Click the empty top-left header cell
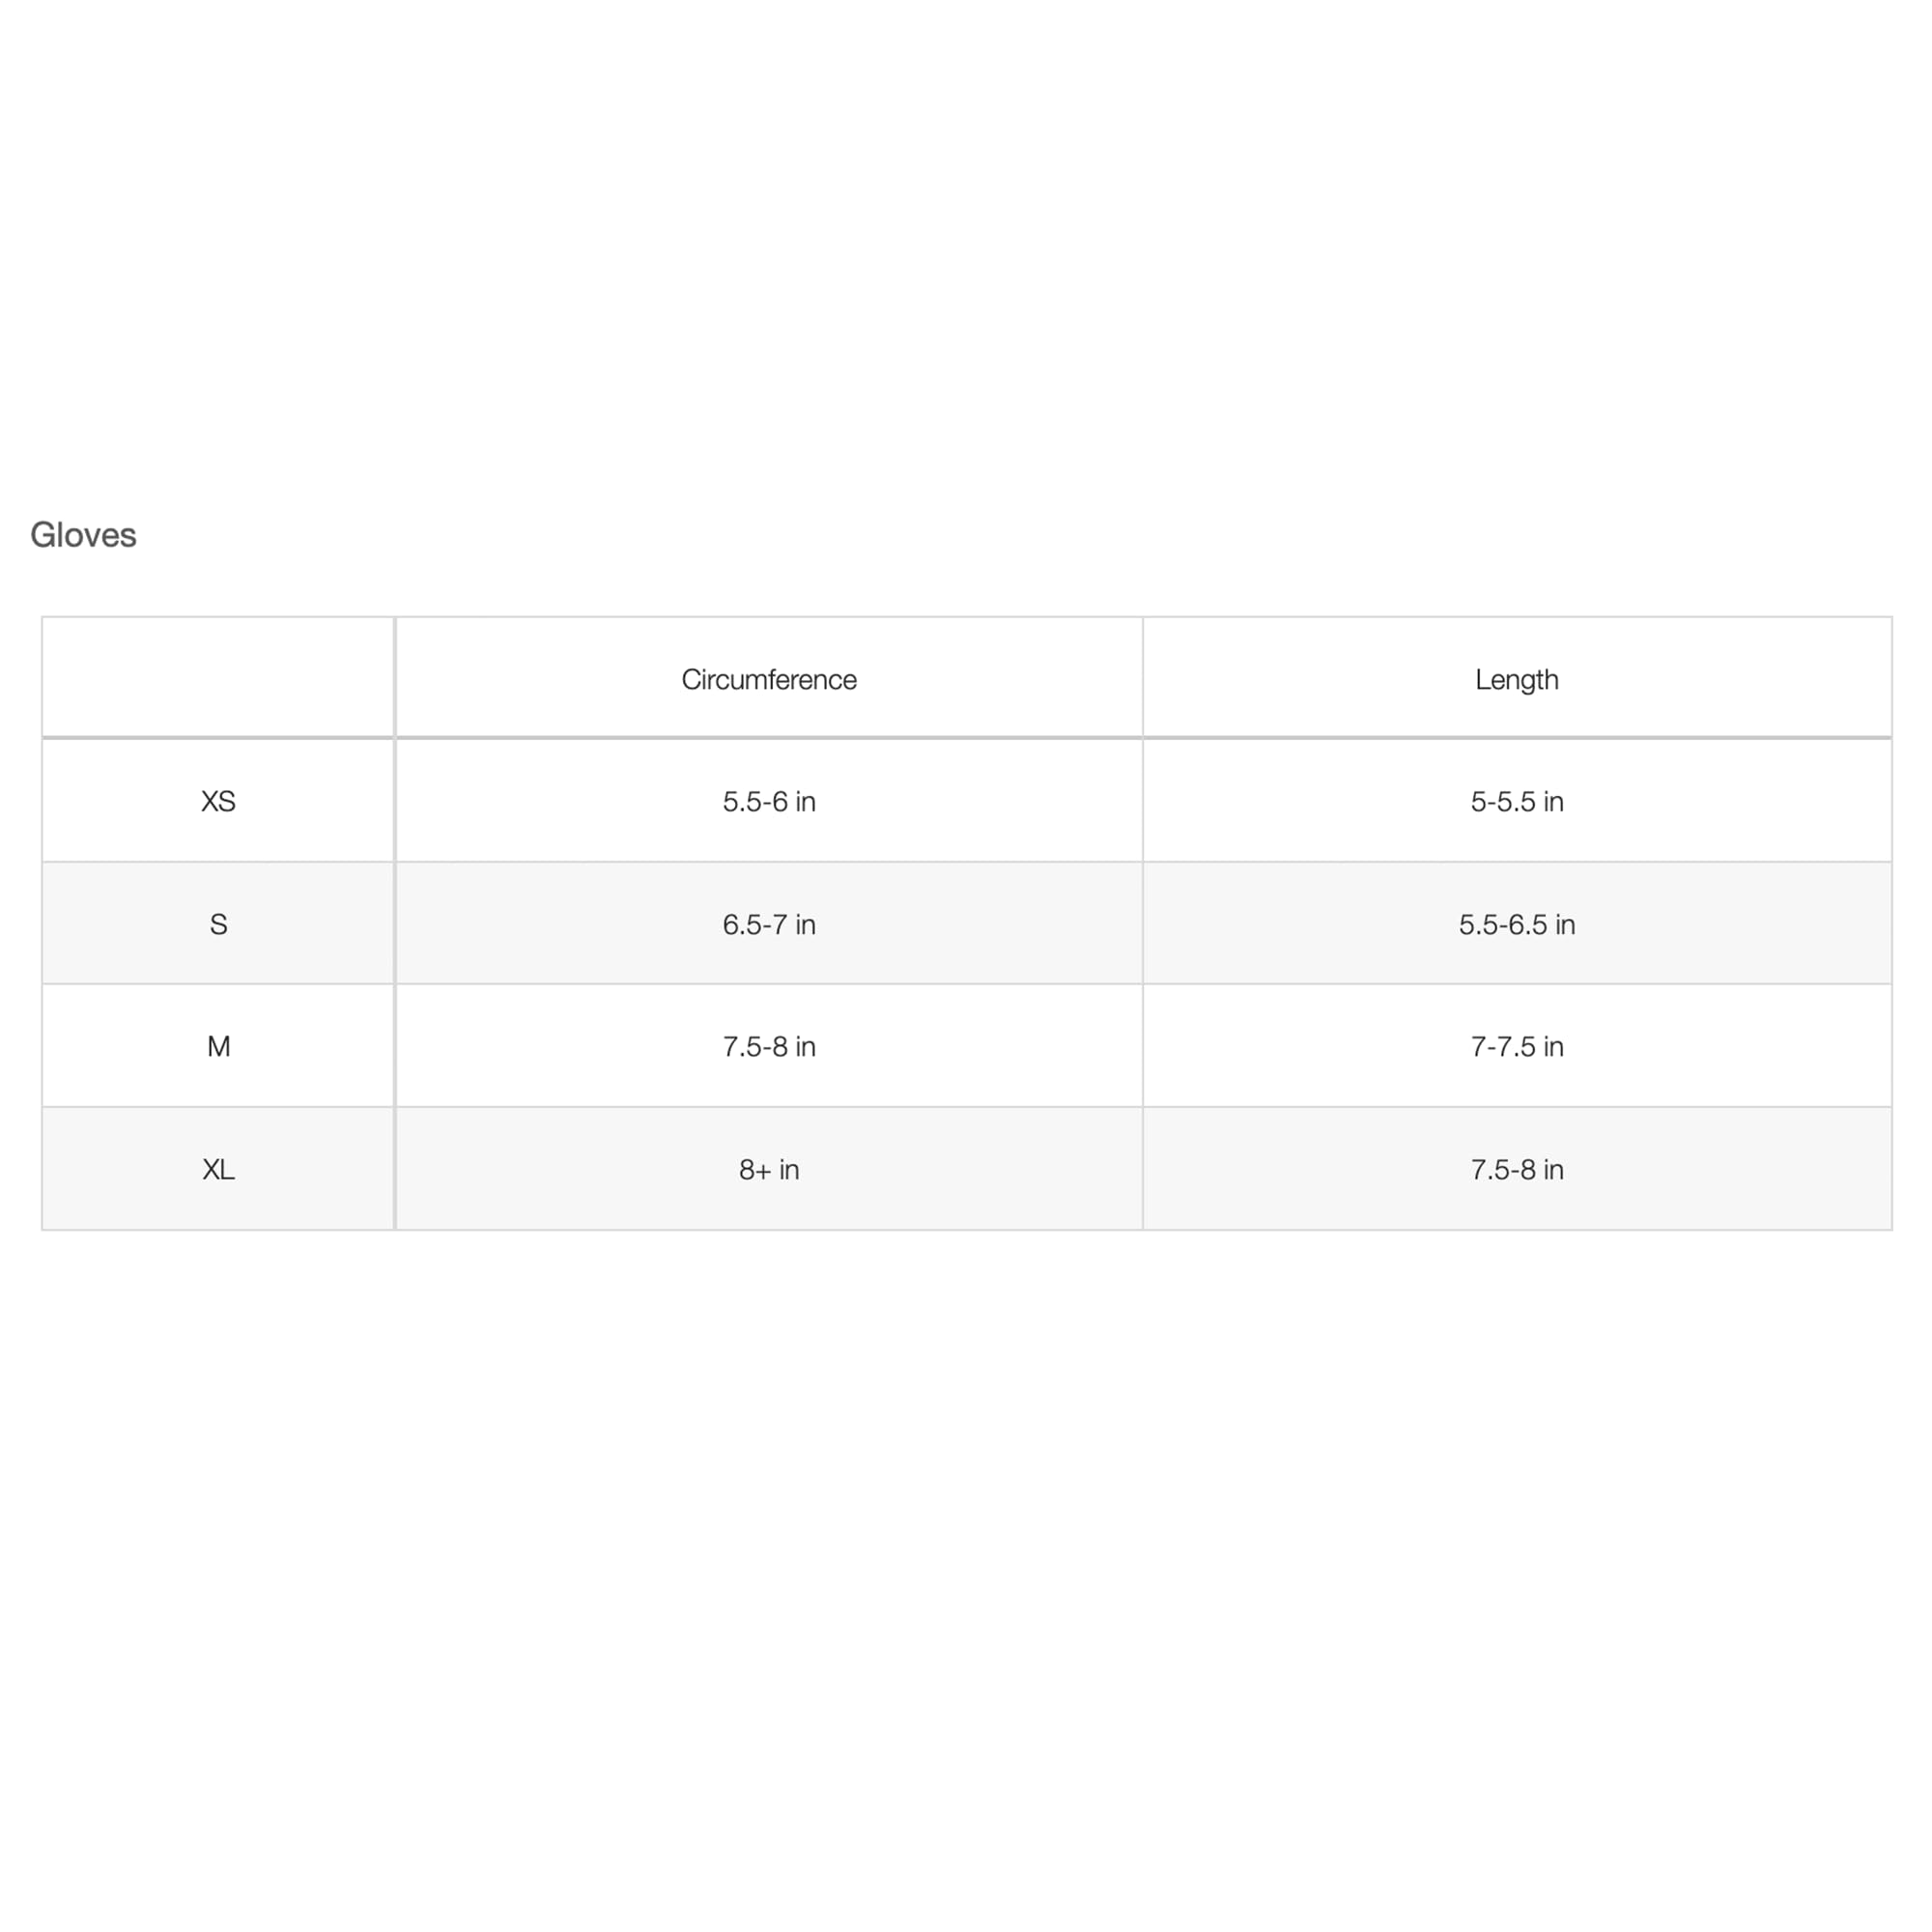The height and width of the screenshot is (1932, 1932). click(218, 678)
